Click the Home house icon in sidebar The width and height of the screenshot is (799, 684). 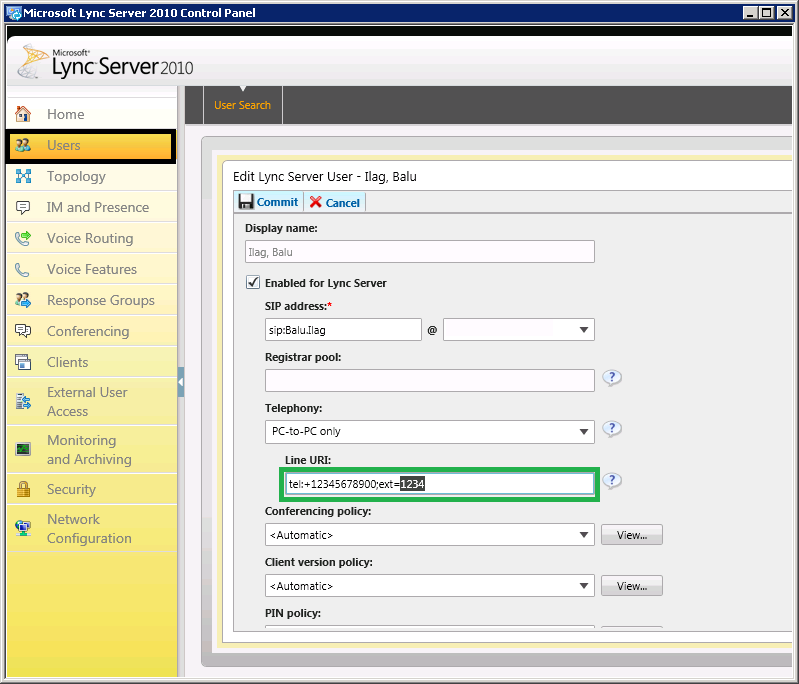(23, 114)
